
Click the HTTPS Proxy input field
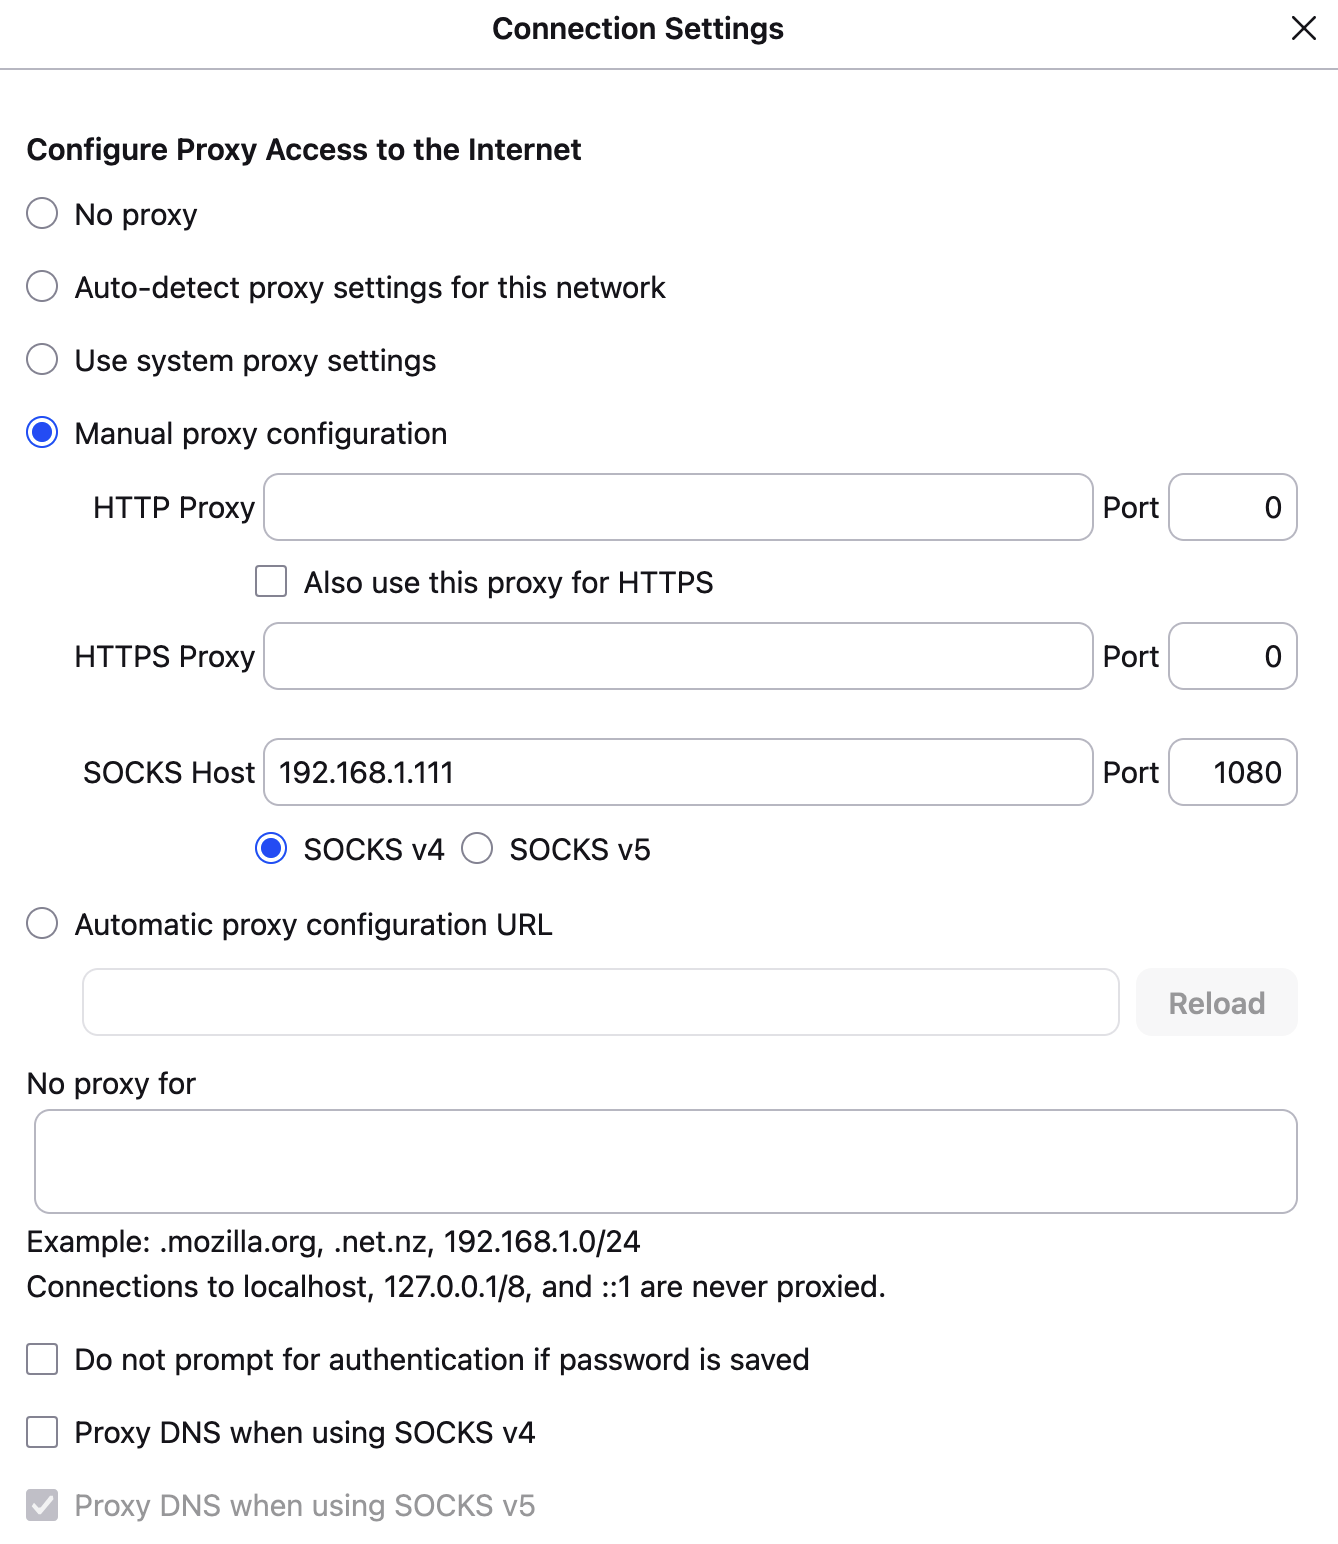[x=677, y=656]
